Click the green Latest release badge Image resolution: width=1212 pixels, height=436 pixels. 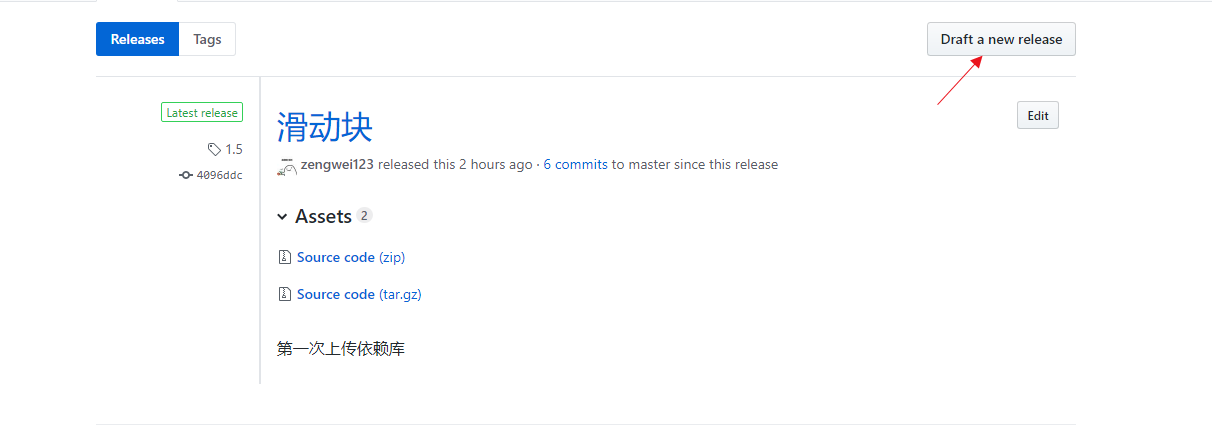click(x=201, y=113)
